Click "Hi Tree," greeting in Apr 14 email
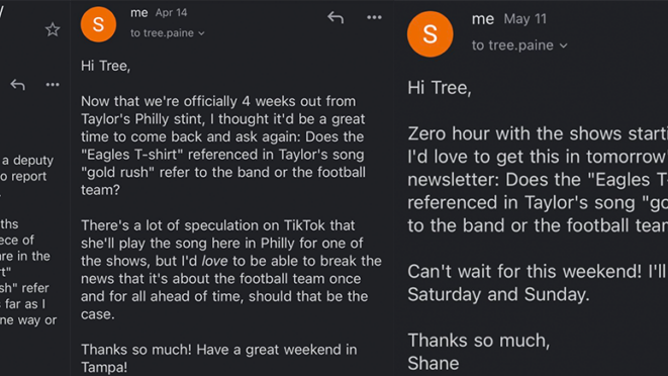 click(x=106, y=66)
